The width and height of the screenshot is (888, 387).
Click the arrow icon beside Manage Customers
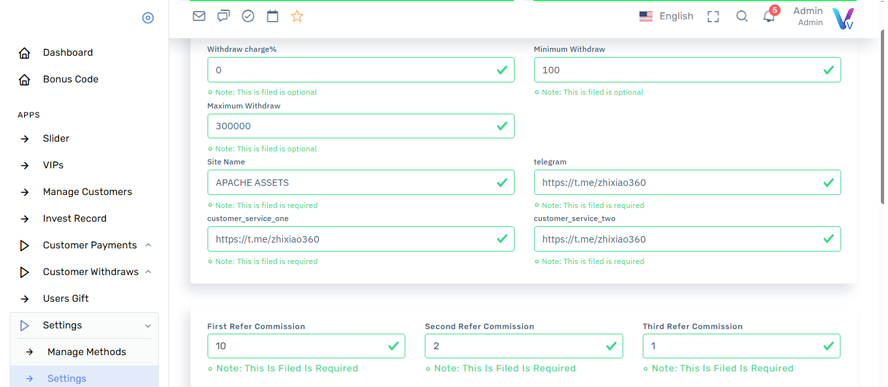(x=25, y=192)
